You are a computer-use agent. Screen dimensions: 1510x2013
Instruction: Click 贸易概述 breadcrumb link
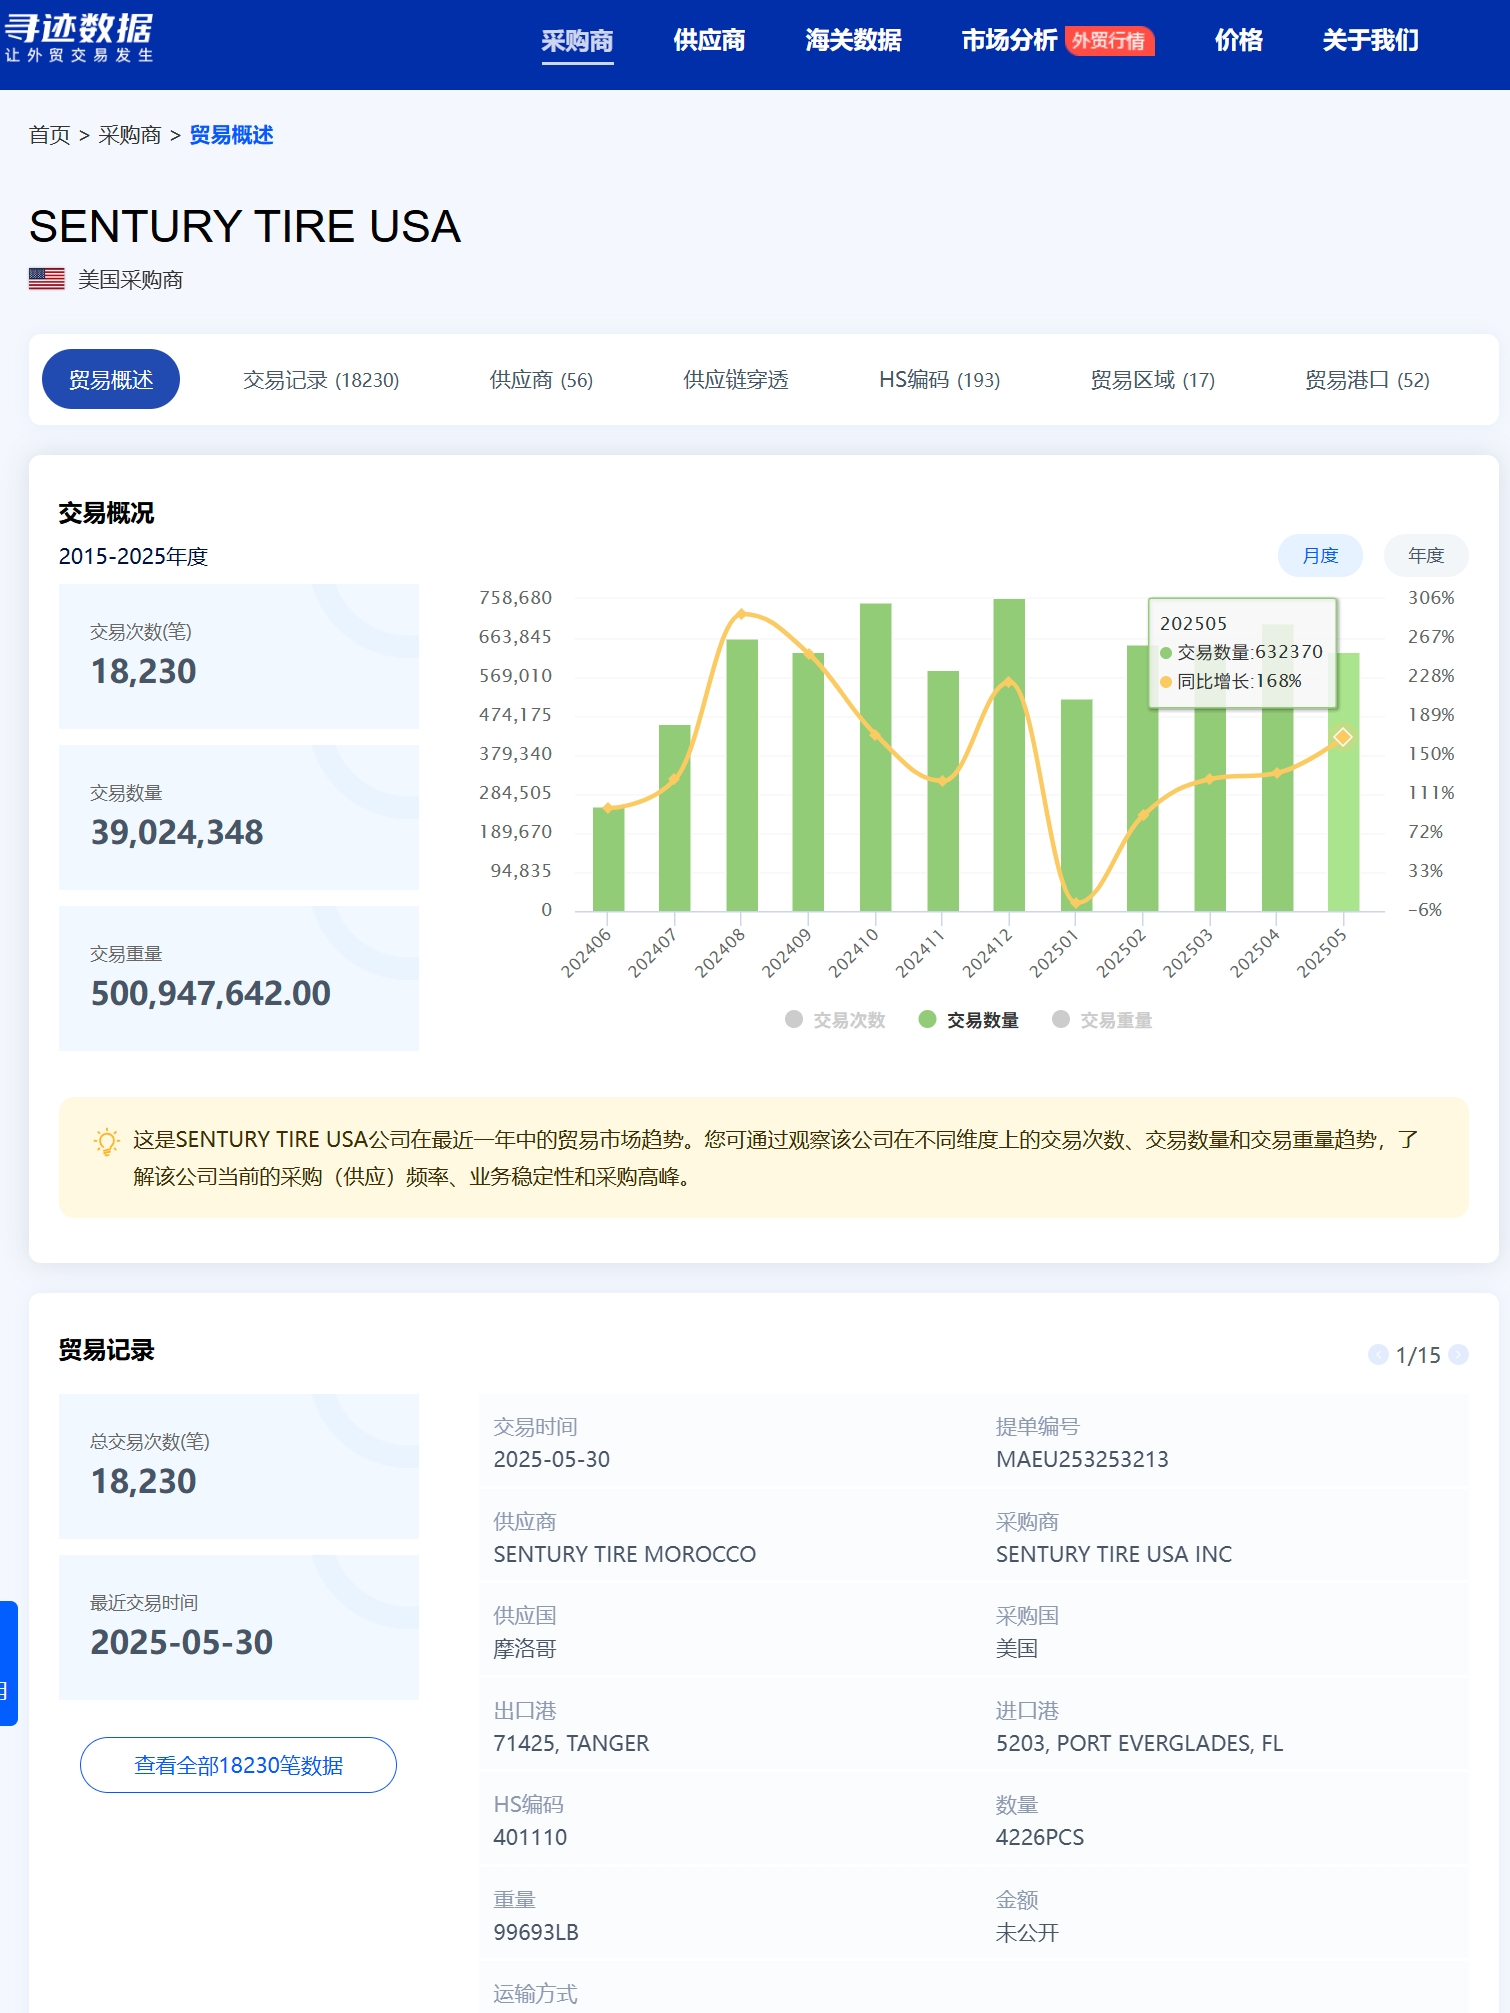[231, 135]
